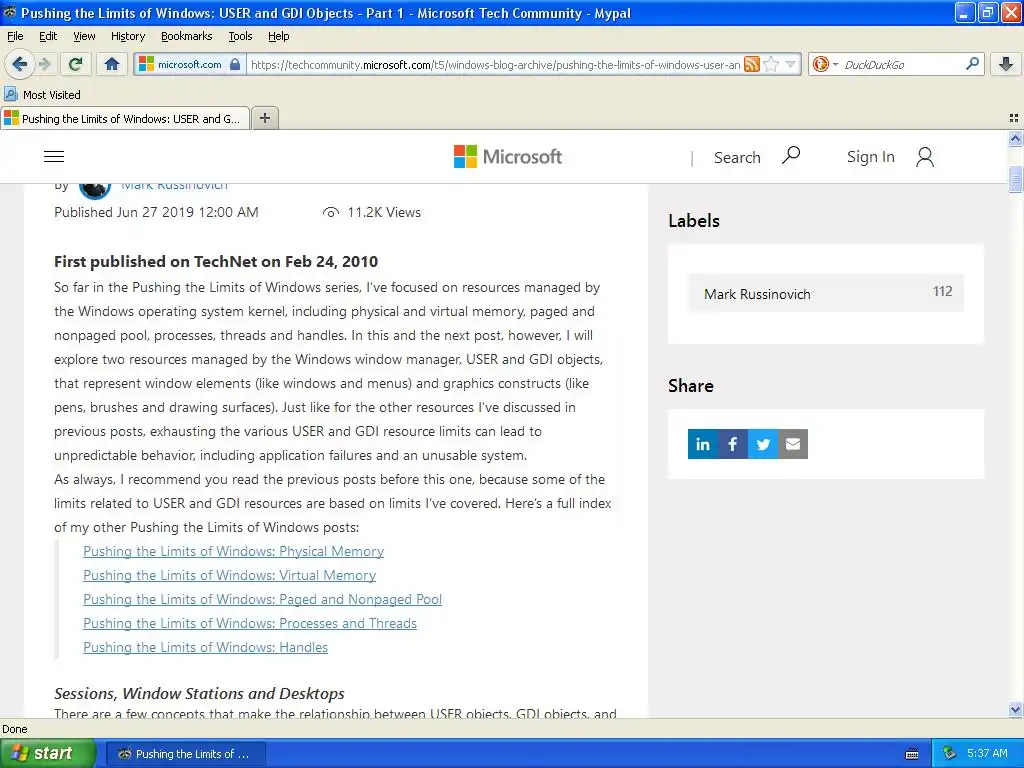
Task: Click the vertical scrollbar thumb
Action: (x=1015, y=179)
